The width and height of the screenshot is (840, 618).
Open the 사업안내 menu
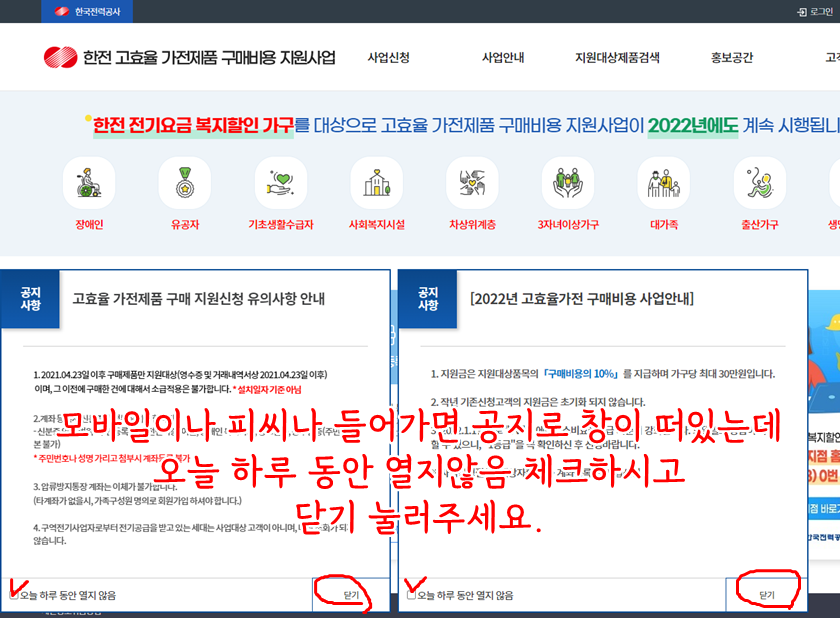coord(503,57)
